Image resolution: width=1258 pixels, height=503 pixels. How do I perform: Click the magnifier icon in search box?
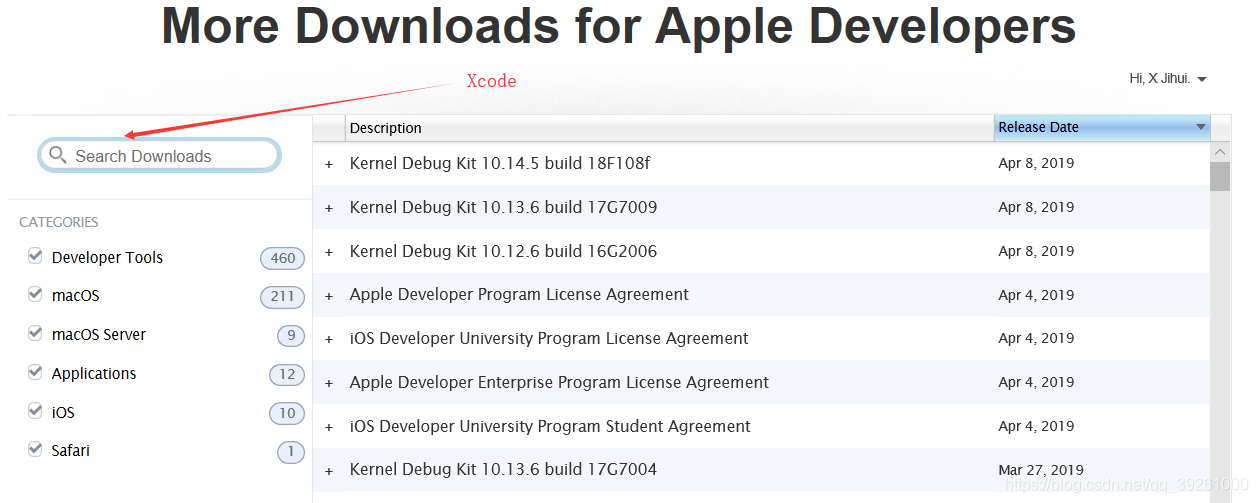coord(58,155)
